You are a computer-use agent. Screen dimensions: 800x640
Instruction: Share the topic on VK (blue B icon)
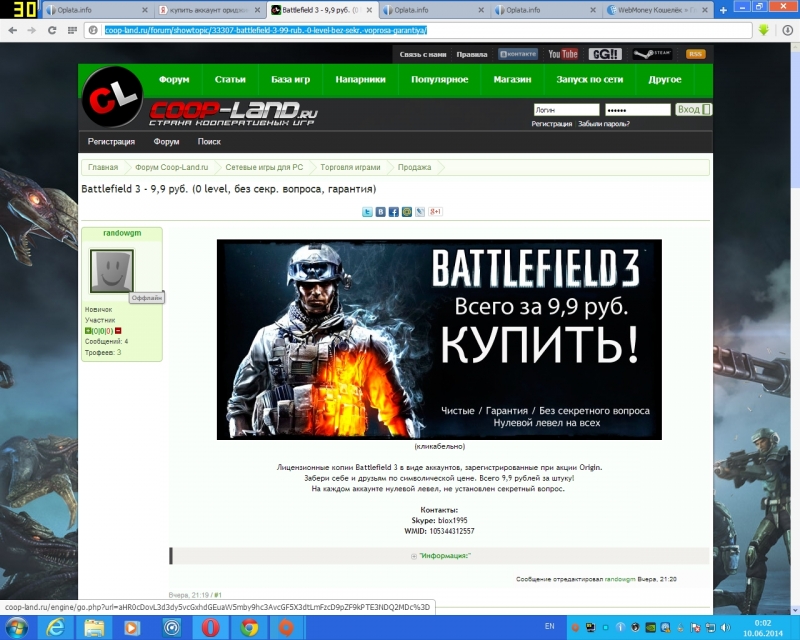point(381,212)
